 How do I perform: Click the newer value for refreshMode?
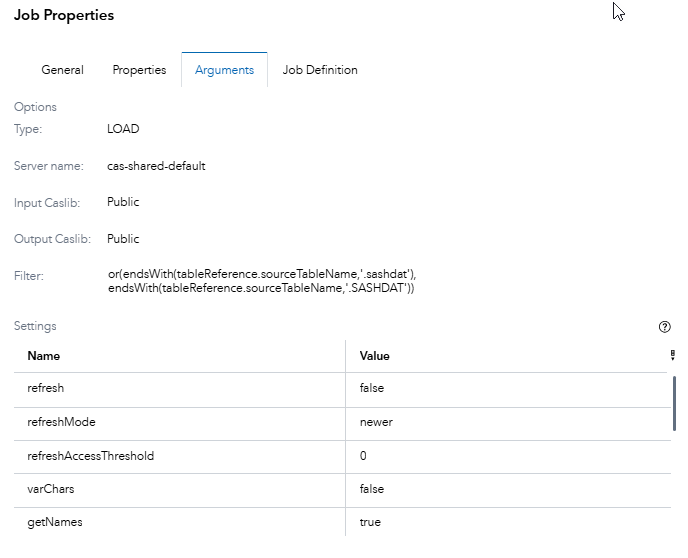376,422
